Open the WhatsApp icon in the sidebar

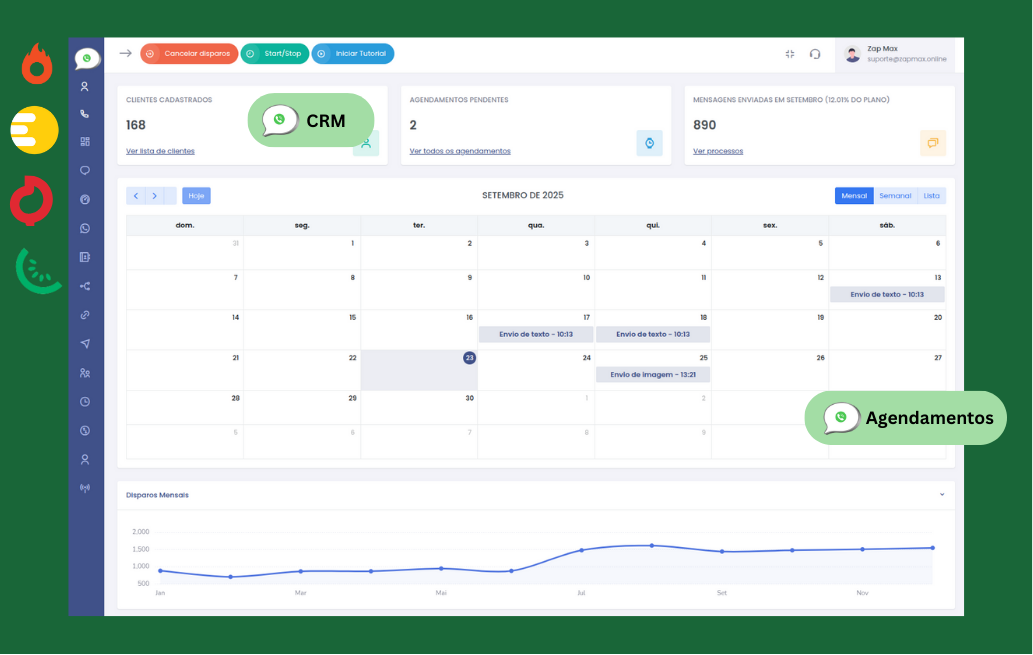tap(85, 228)
